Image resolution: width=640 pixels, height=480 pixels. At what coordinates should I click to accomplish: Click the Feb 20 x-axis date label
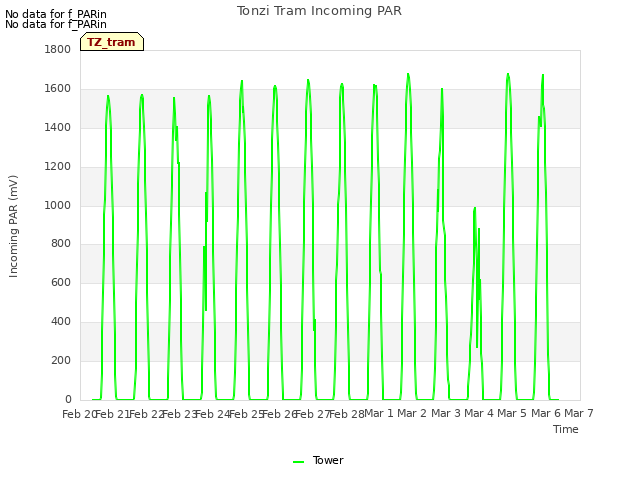[x=78, y=414]
